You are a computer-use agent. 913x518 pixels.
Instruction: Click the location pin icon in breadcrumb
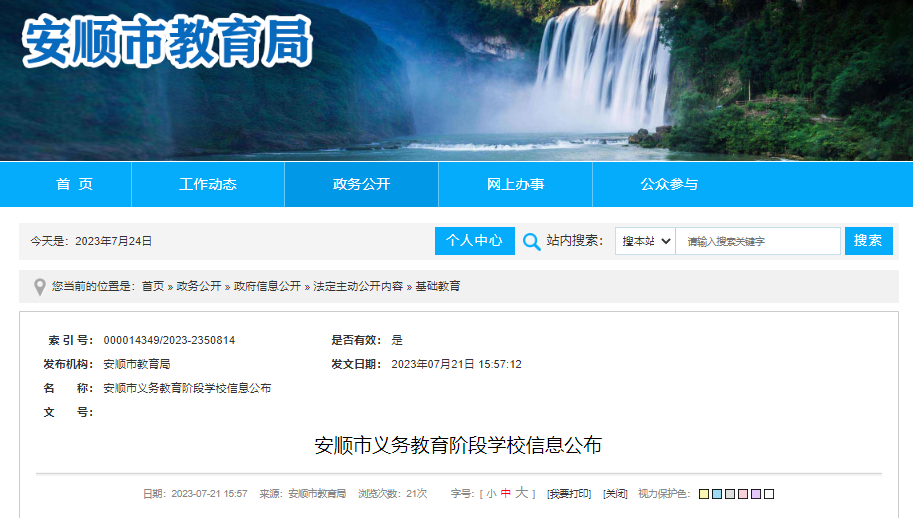[x=40, y=287]
